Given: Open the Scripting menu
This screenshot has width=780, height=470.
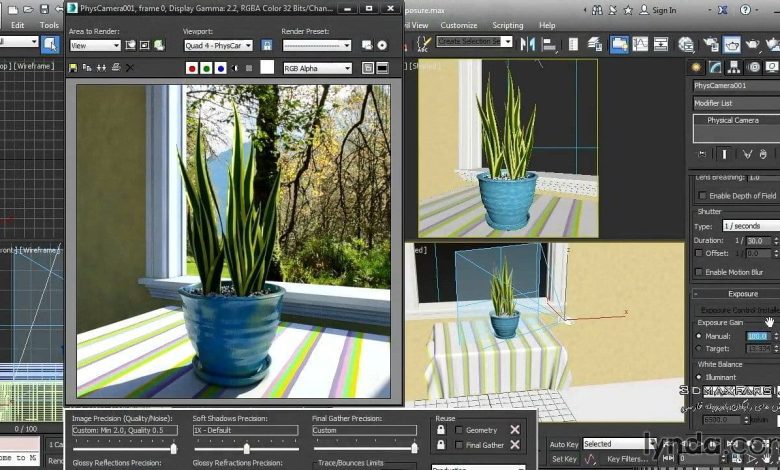Looking at the screenshot, I should [507, 25].
